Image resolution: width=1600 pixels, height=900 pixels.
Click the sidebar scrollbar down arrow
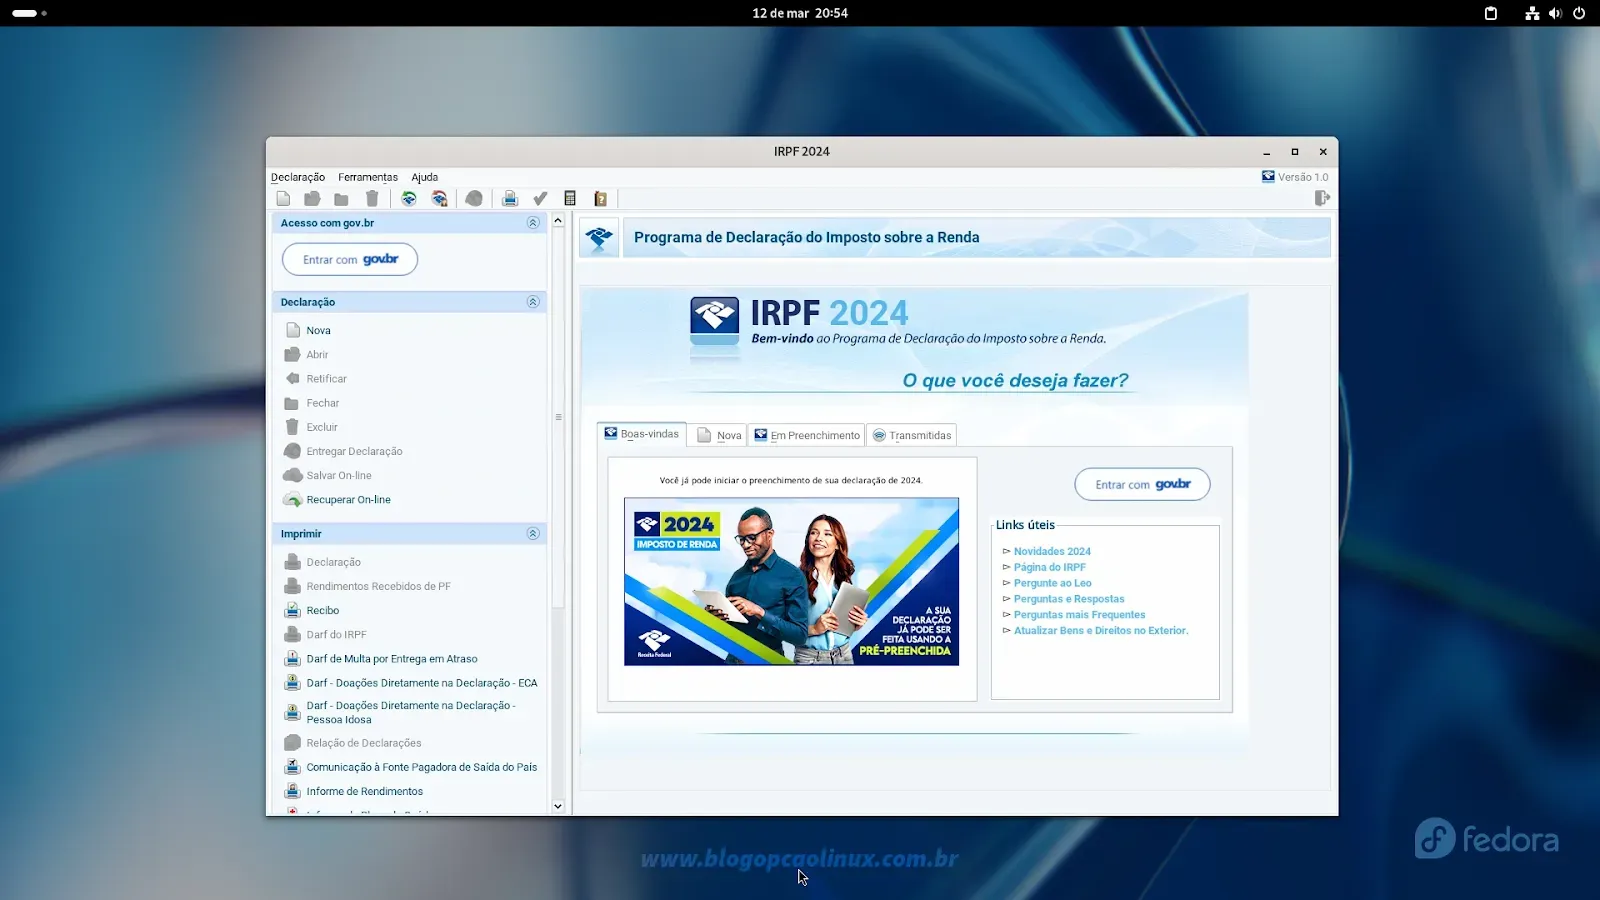click(x=558, y=806)
